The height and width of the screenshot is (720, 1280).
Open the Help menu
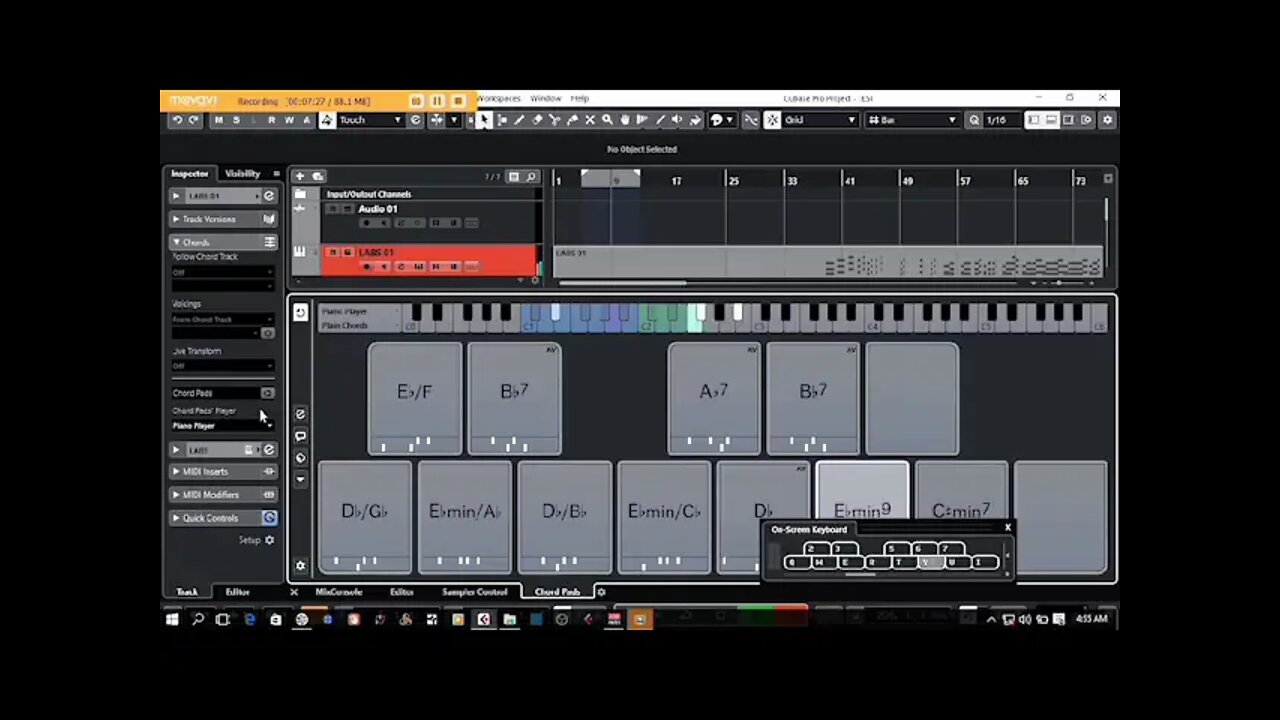tap(580, 99)
